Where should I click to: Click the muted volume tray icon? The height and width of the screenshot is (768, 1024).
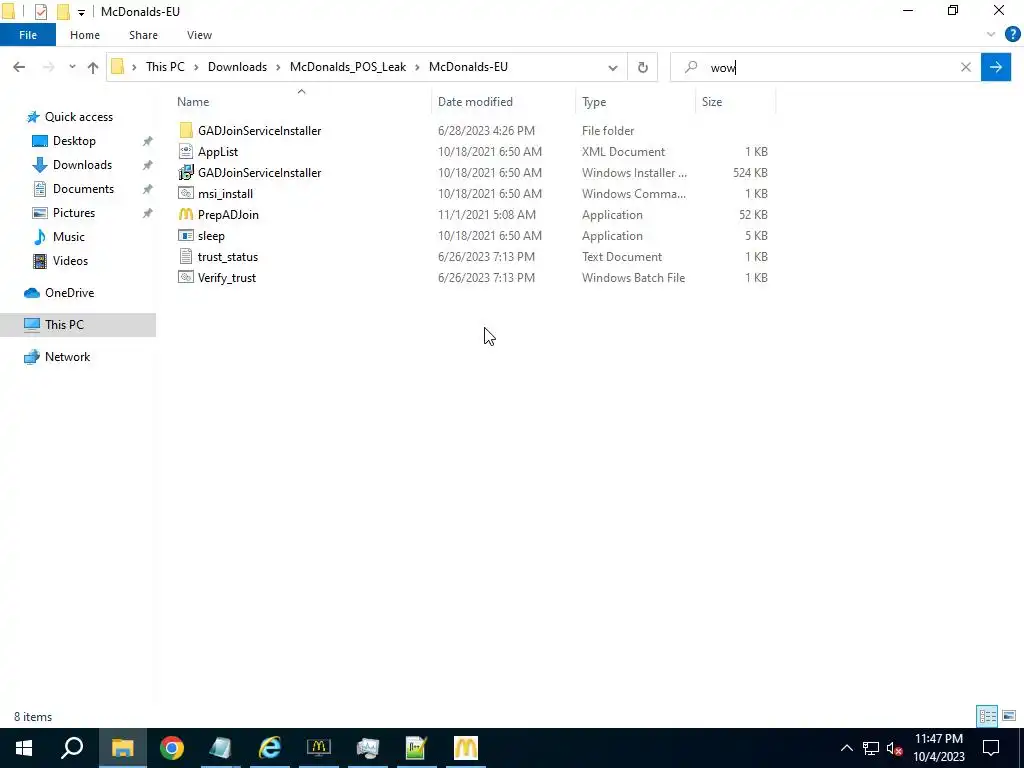pyautogui.click(x=895, y=748)
